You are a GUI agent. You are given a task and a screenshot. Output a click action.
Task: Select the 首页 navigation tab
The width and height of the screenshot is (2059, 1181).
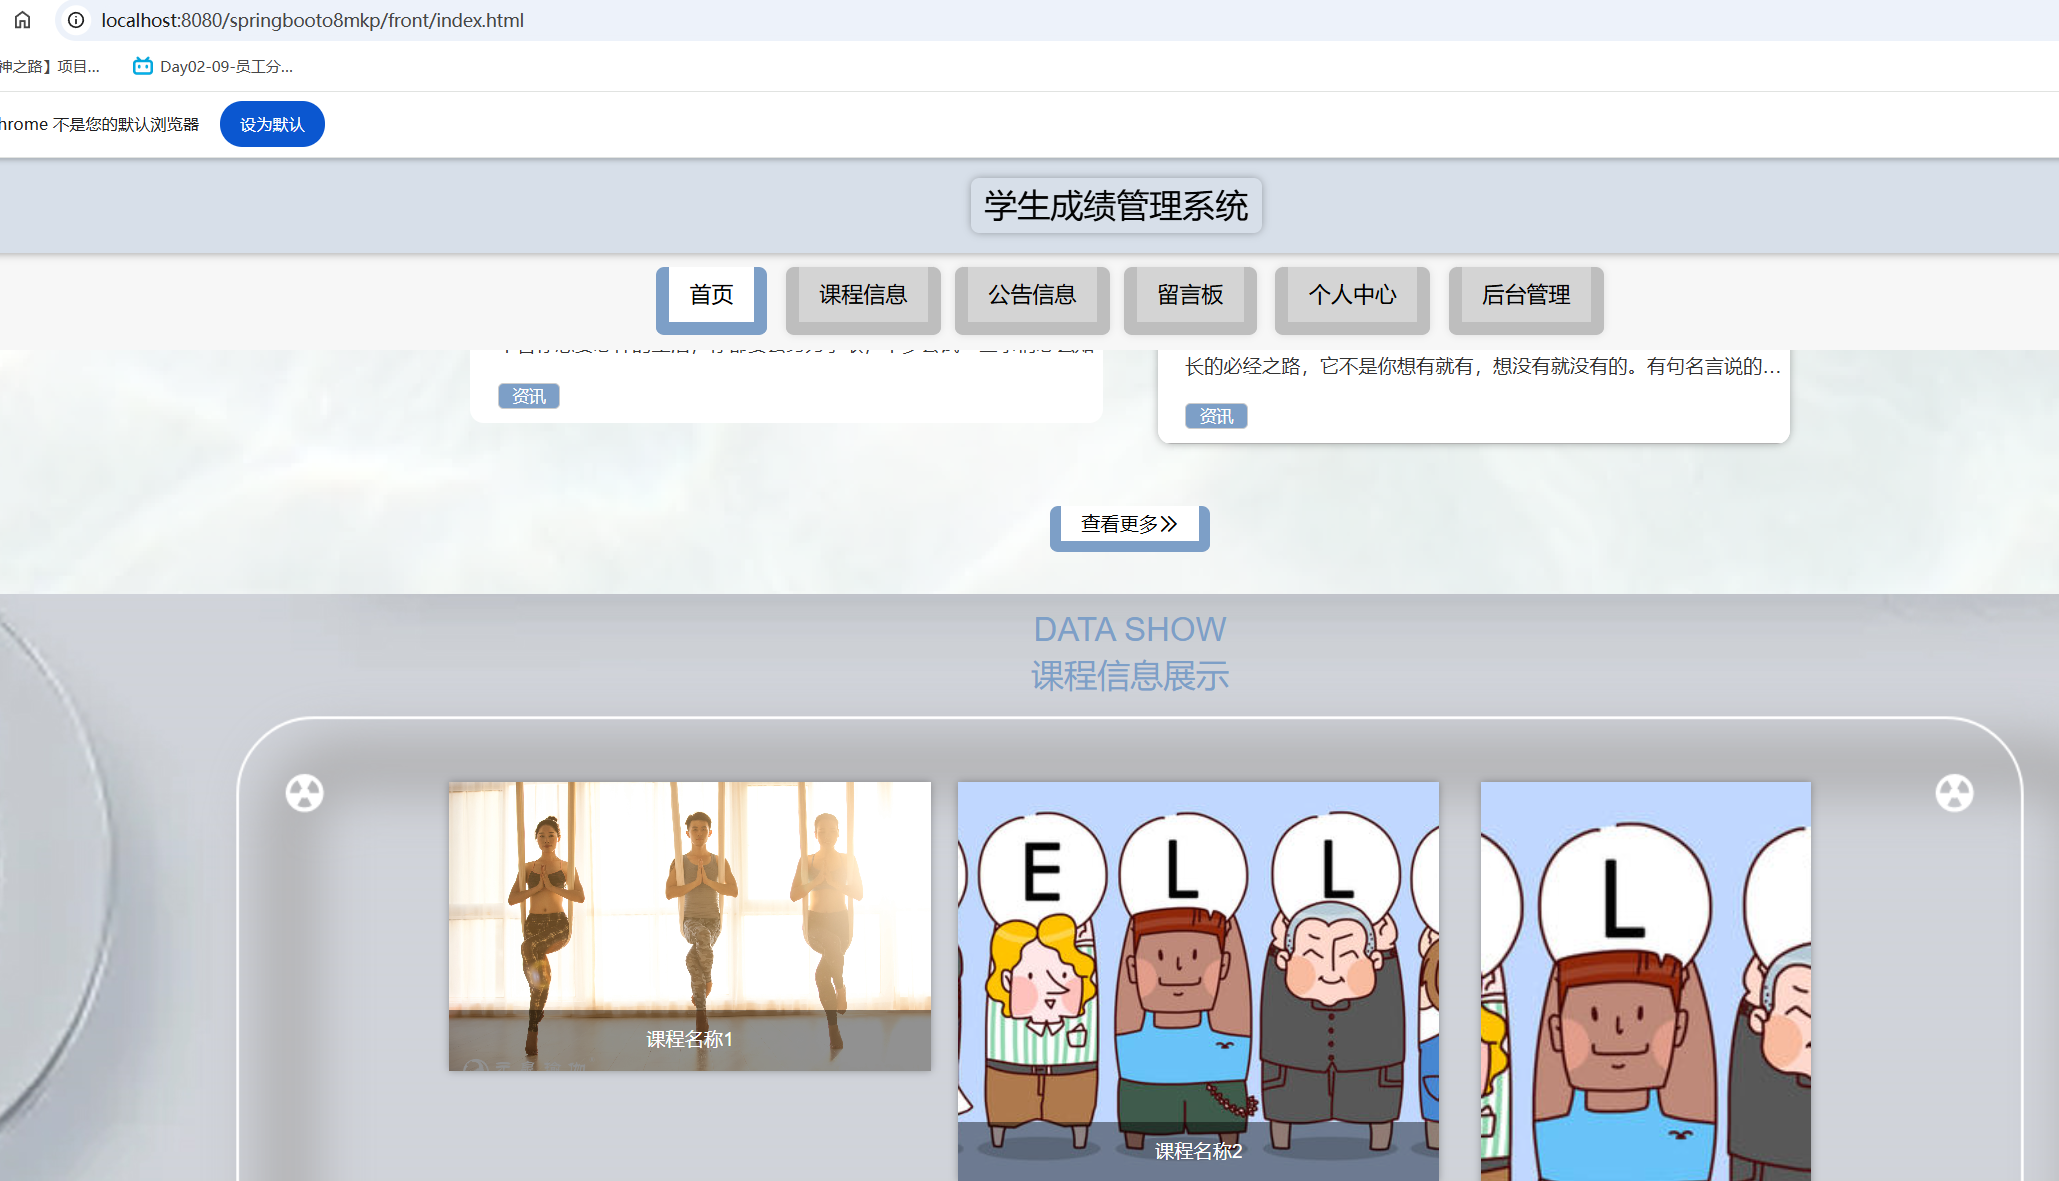coord(711,295)
